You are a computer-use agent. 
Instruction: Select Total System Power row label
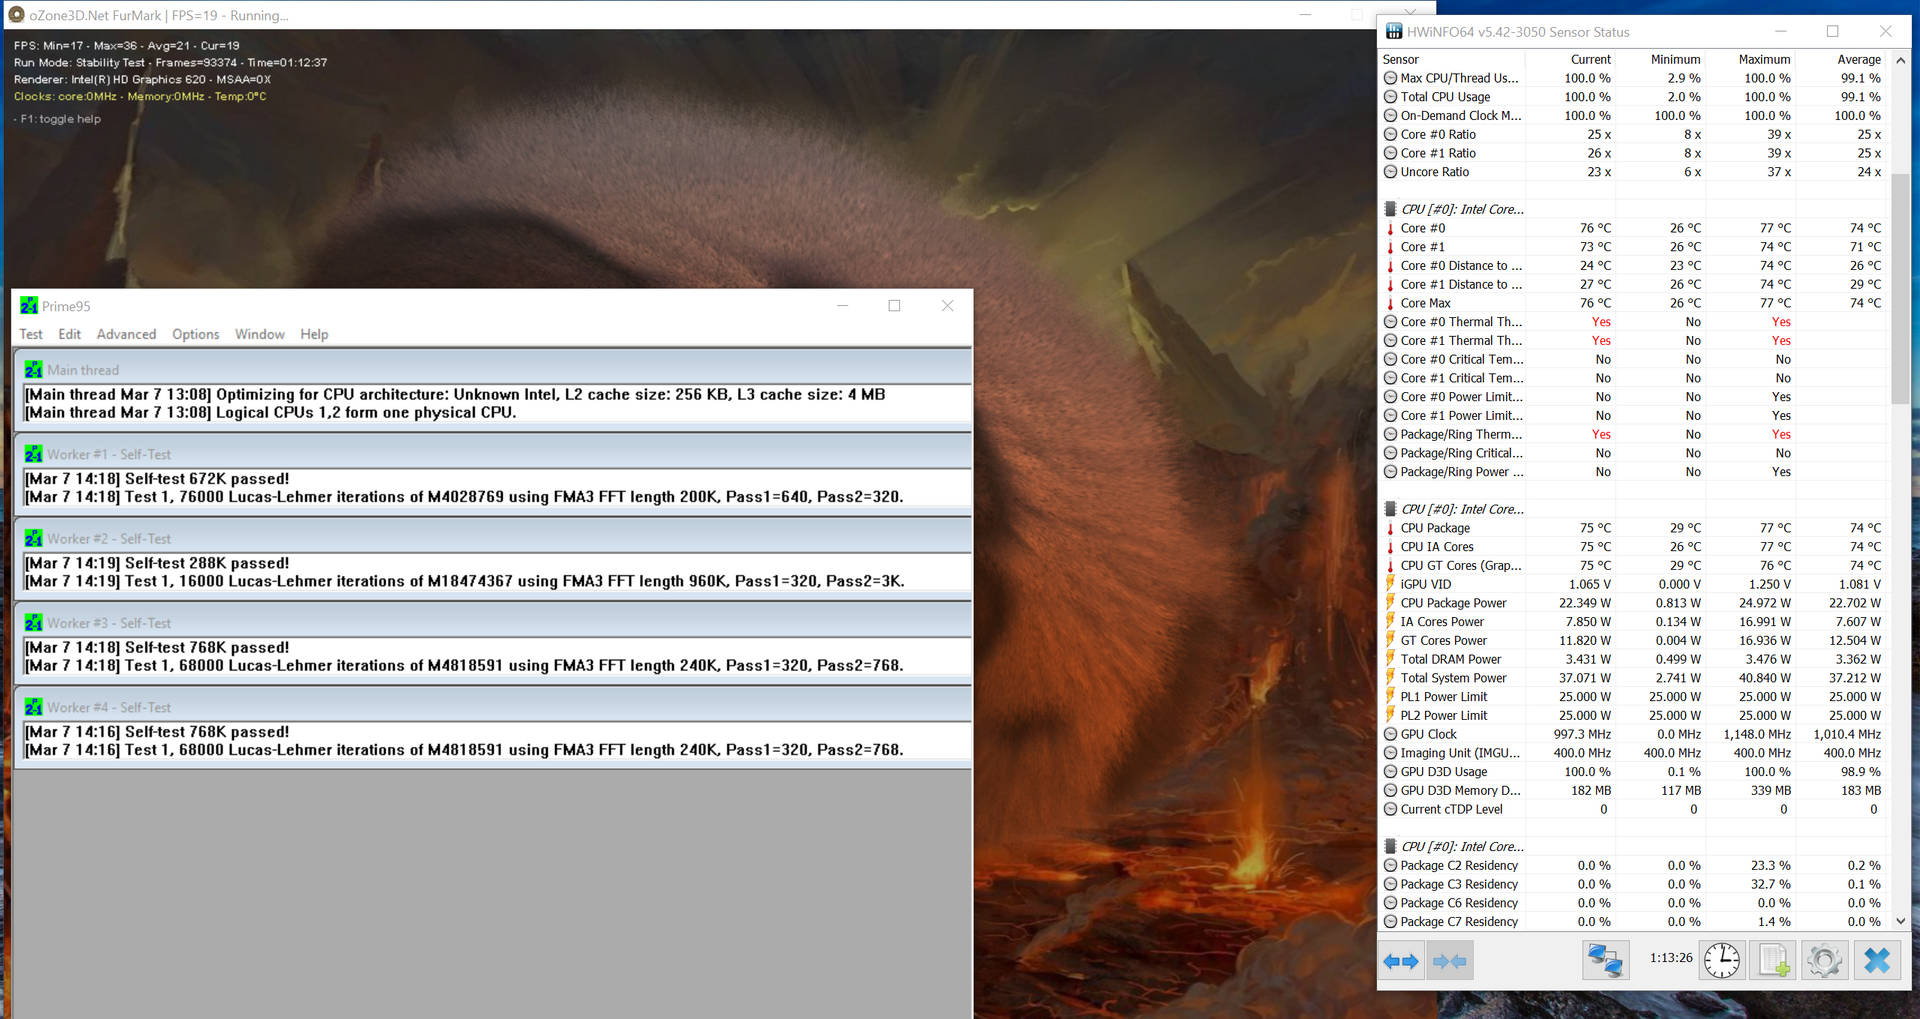tap(1453, 678)
